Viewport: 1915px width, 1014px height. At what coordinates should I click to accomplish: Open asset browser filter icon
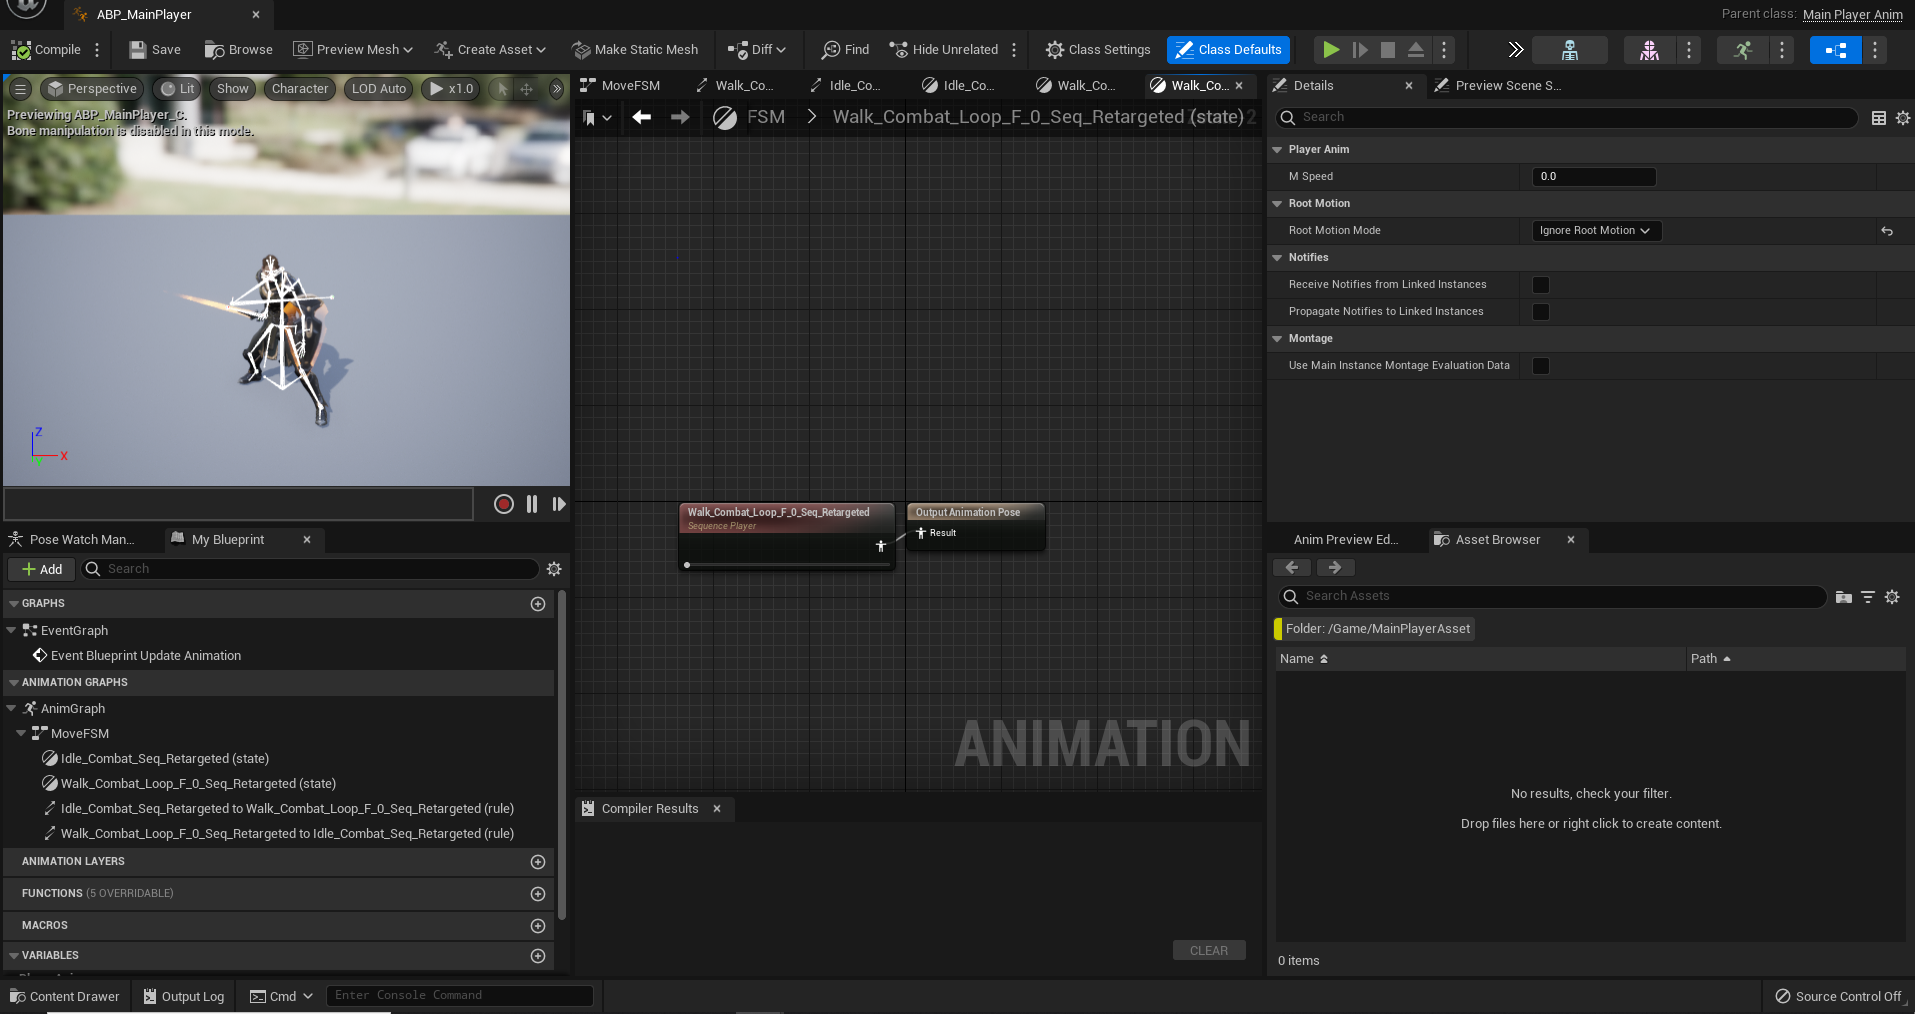pos(1868,597)
